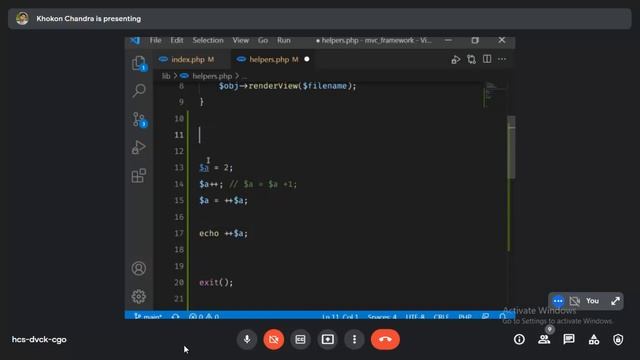640x360 pixels.
Task: Open the Selection menu
Action: point(208,40)
